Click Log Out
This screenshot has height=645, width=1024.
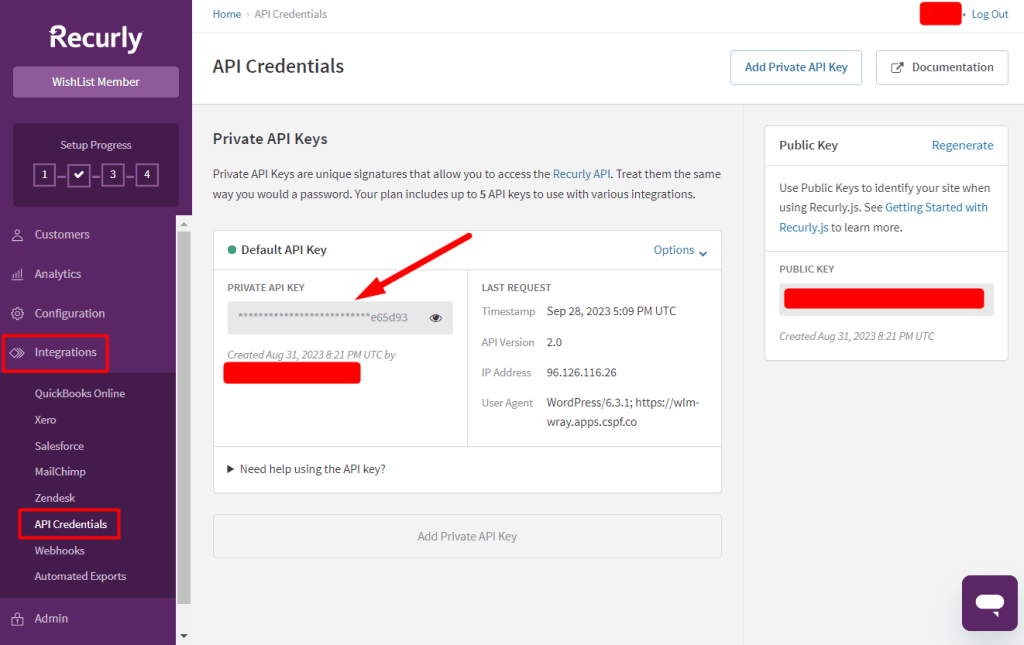point(989,14)
